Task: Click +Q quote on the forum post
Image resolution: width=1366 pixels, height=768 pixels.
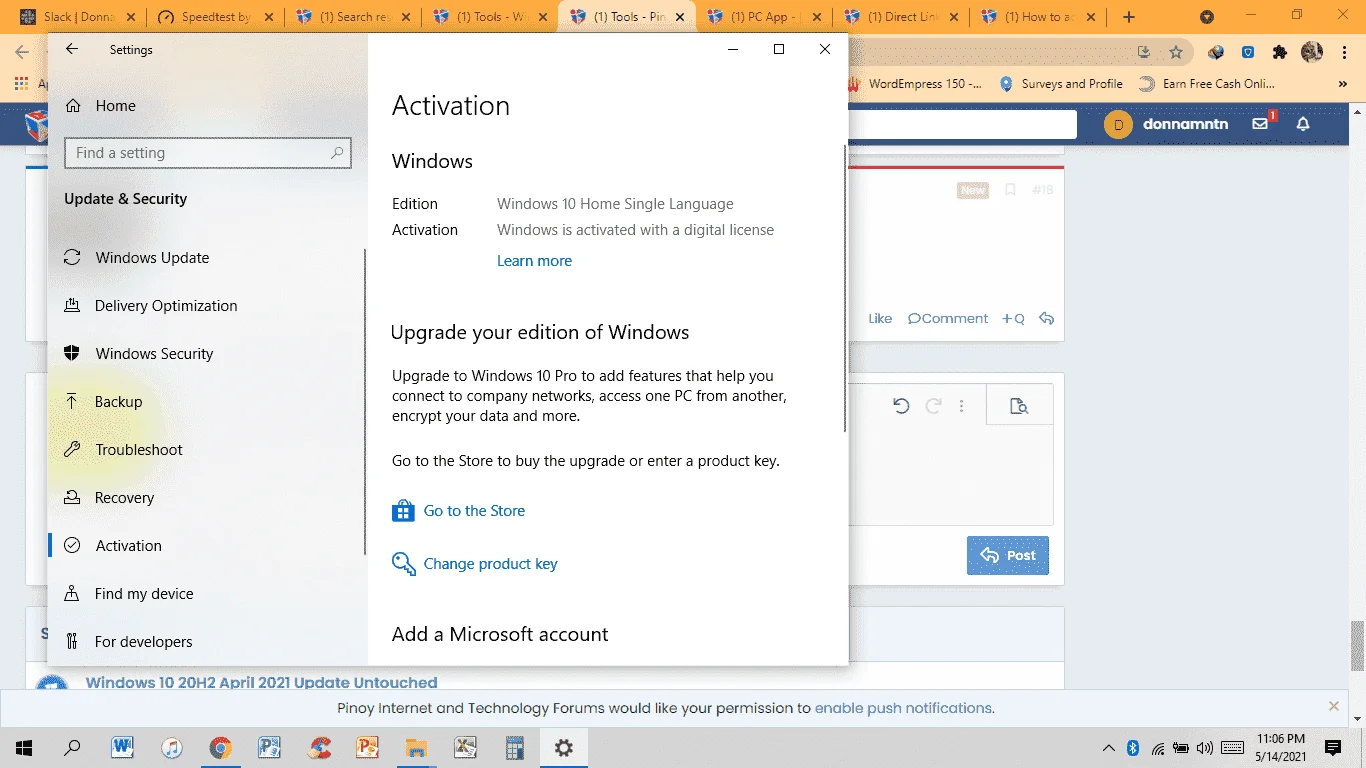Action: [1013, 319]
